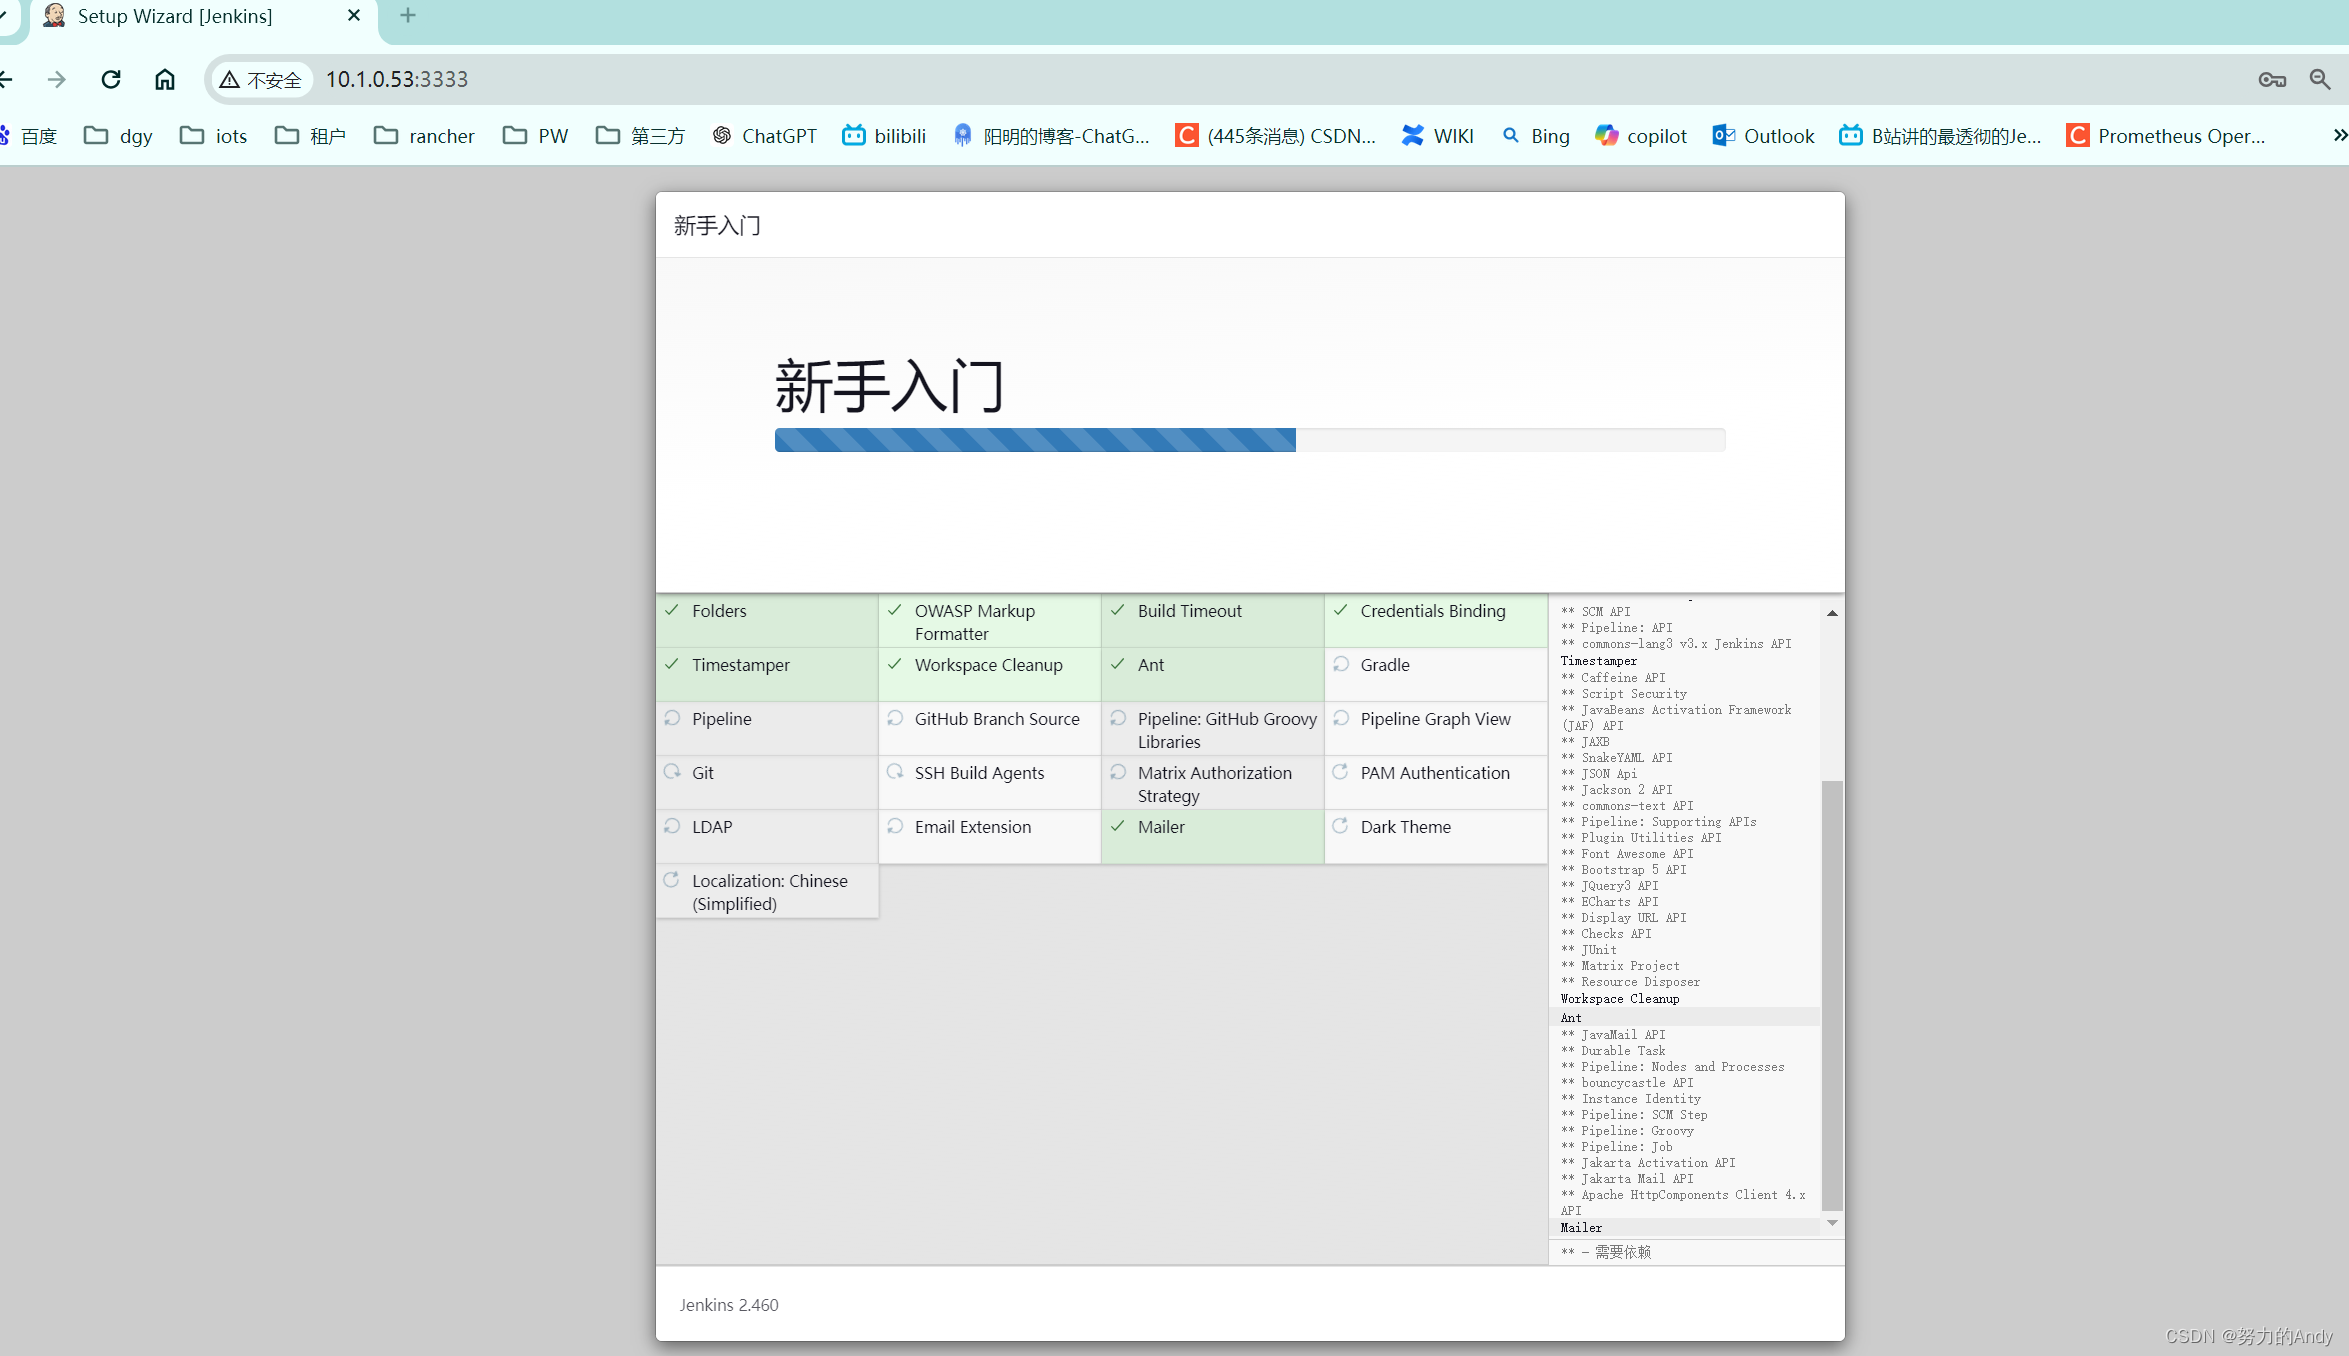Click the back navigation arrow
This screenshot has width=2349, height=1356.
click(6, 79)
